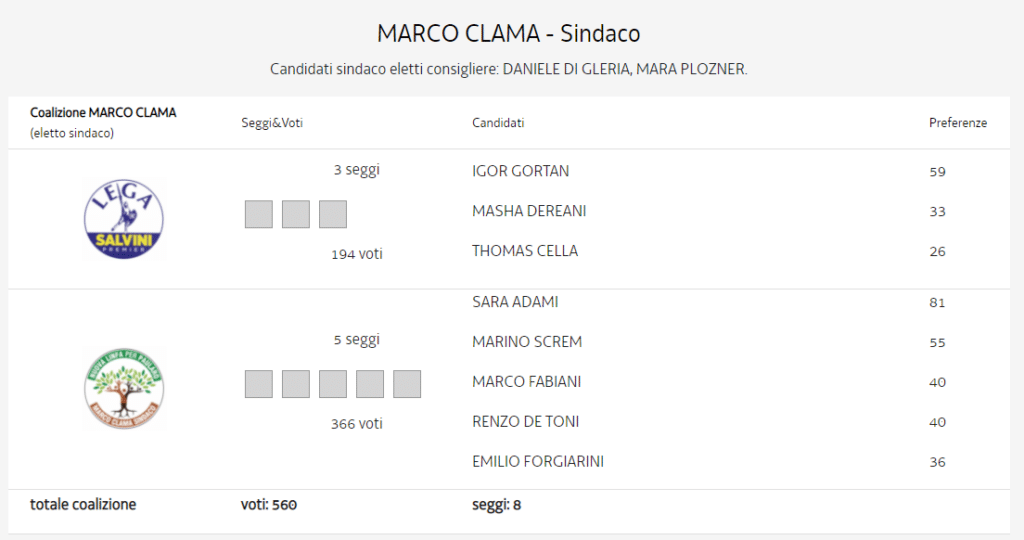Click candidate Thomas Cella

525,251
